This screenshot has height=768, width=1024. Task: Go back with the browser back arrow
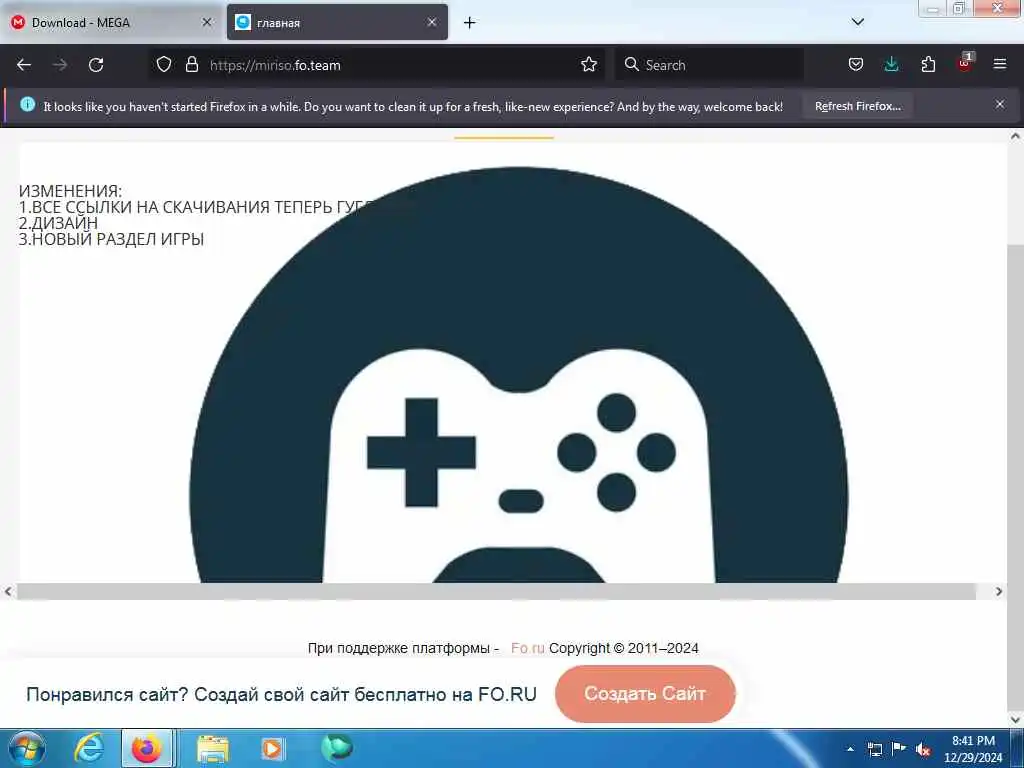point(24,65)
